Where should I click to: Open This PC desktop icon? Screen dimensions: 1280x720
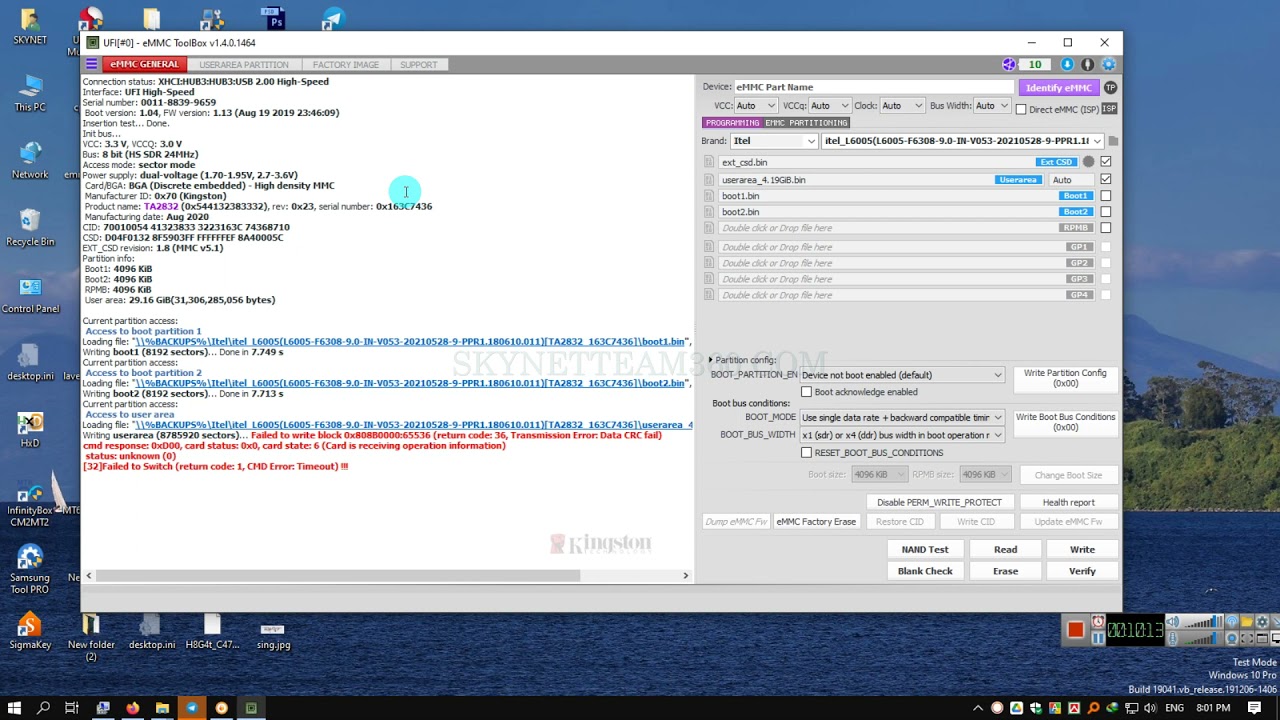click(30, 94)
